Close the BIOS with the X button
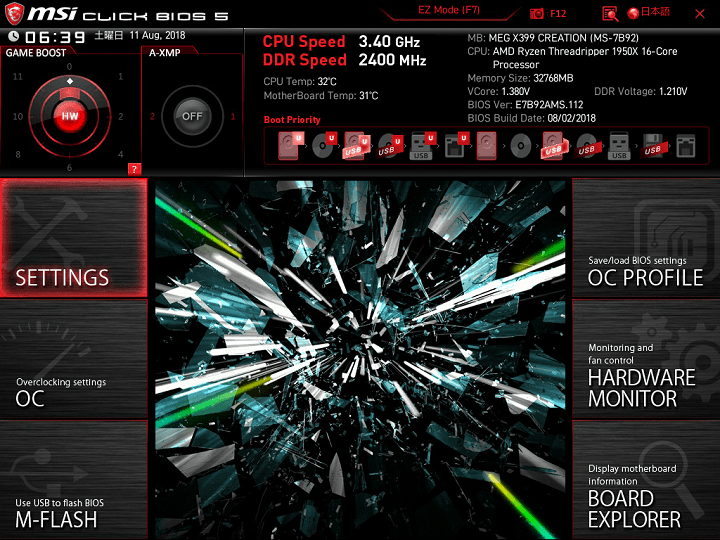This screenshot has height=540, width=720. (700, 14)
